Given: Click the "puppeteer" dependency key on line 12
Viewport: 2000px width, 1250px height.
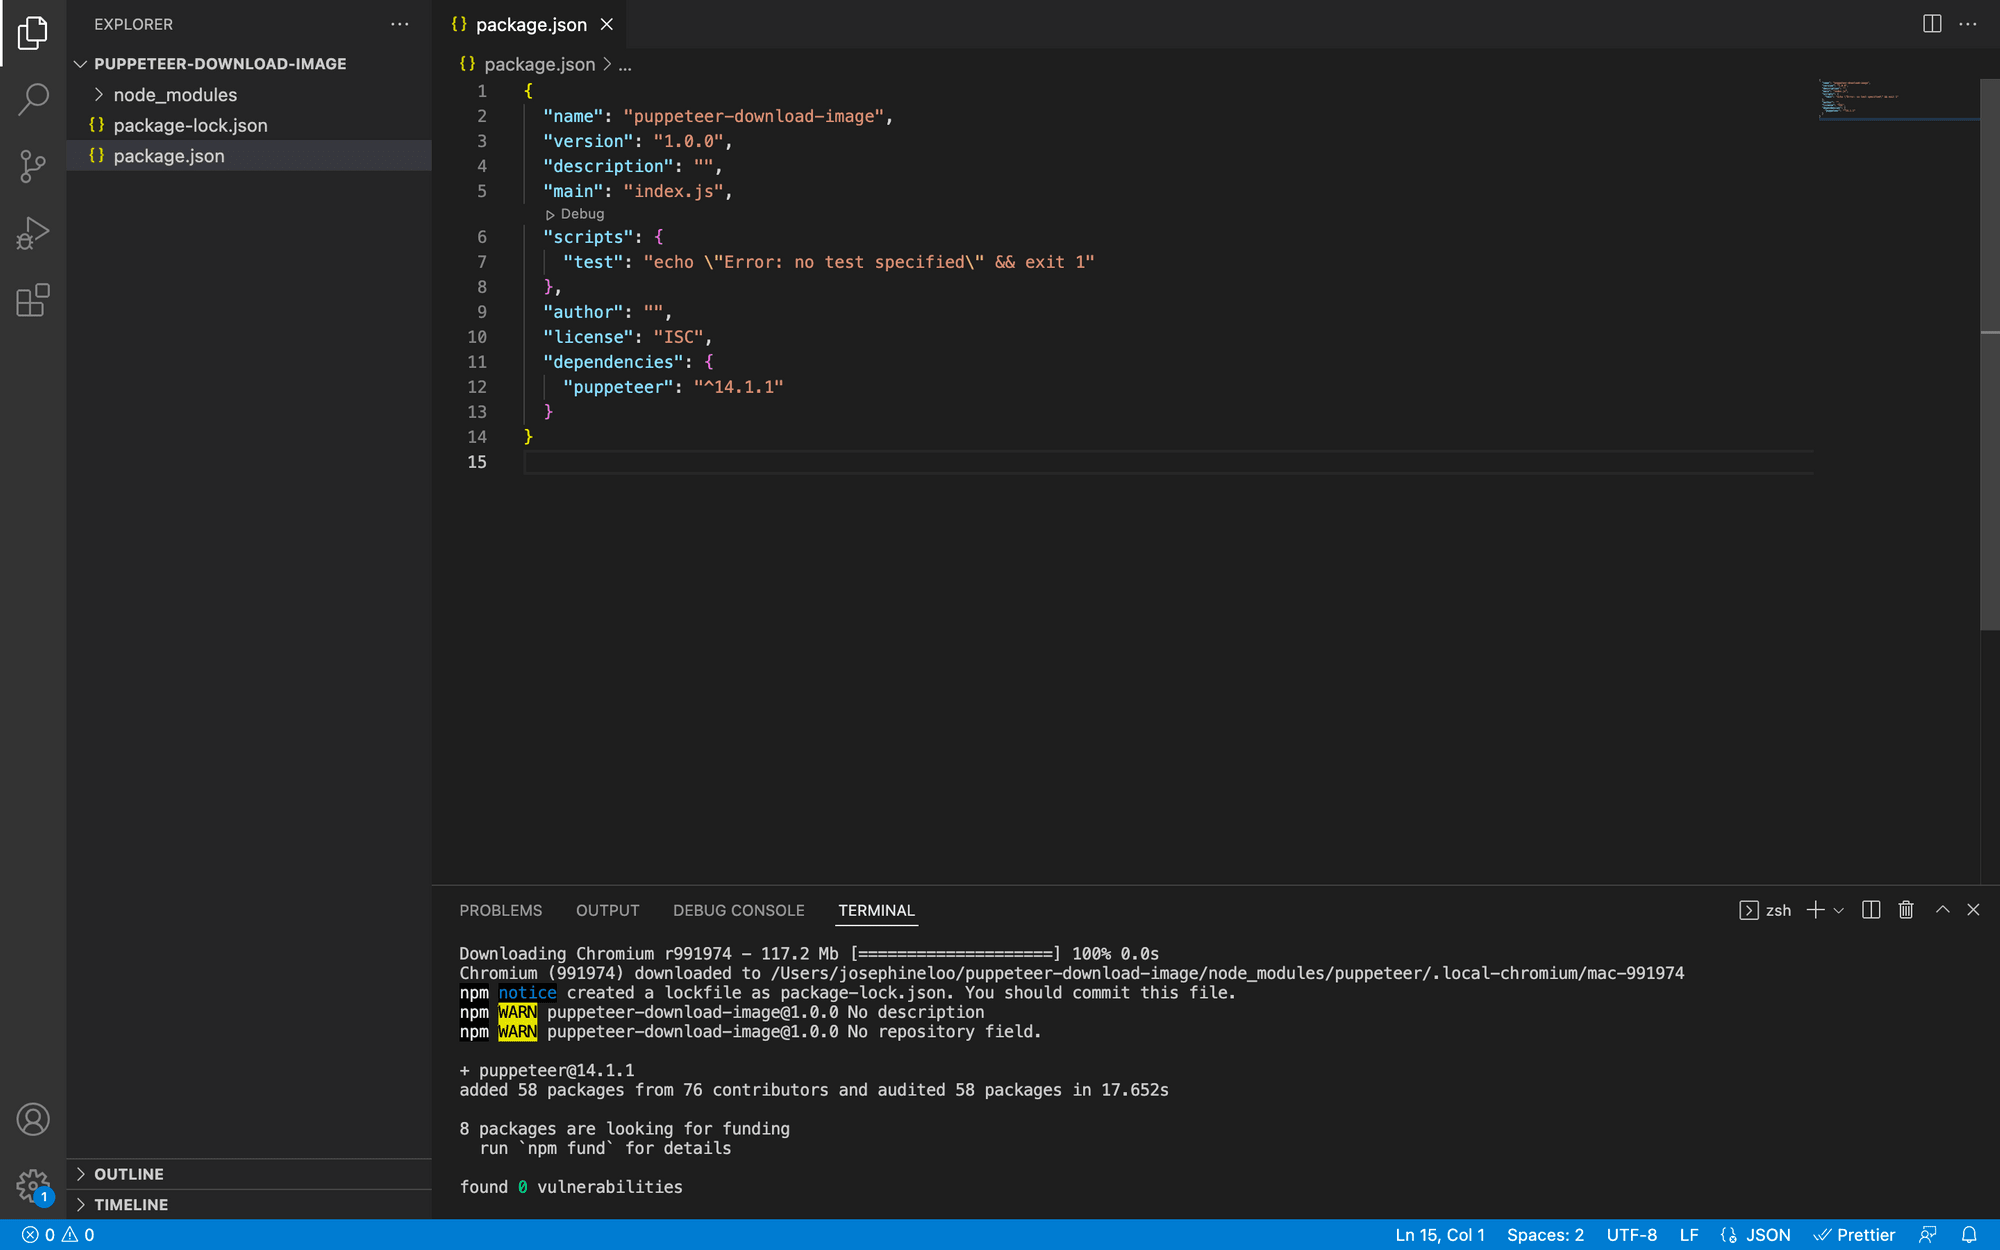Looking at the screenshot, I should point(618,387).
